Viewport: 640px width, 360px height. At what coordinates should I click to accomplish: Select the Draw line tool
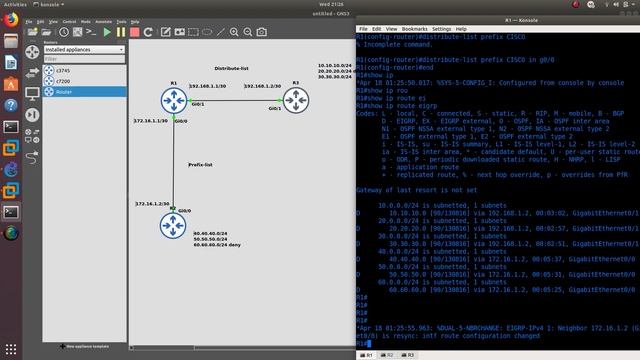pos(221,32)
